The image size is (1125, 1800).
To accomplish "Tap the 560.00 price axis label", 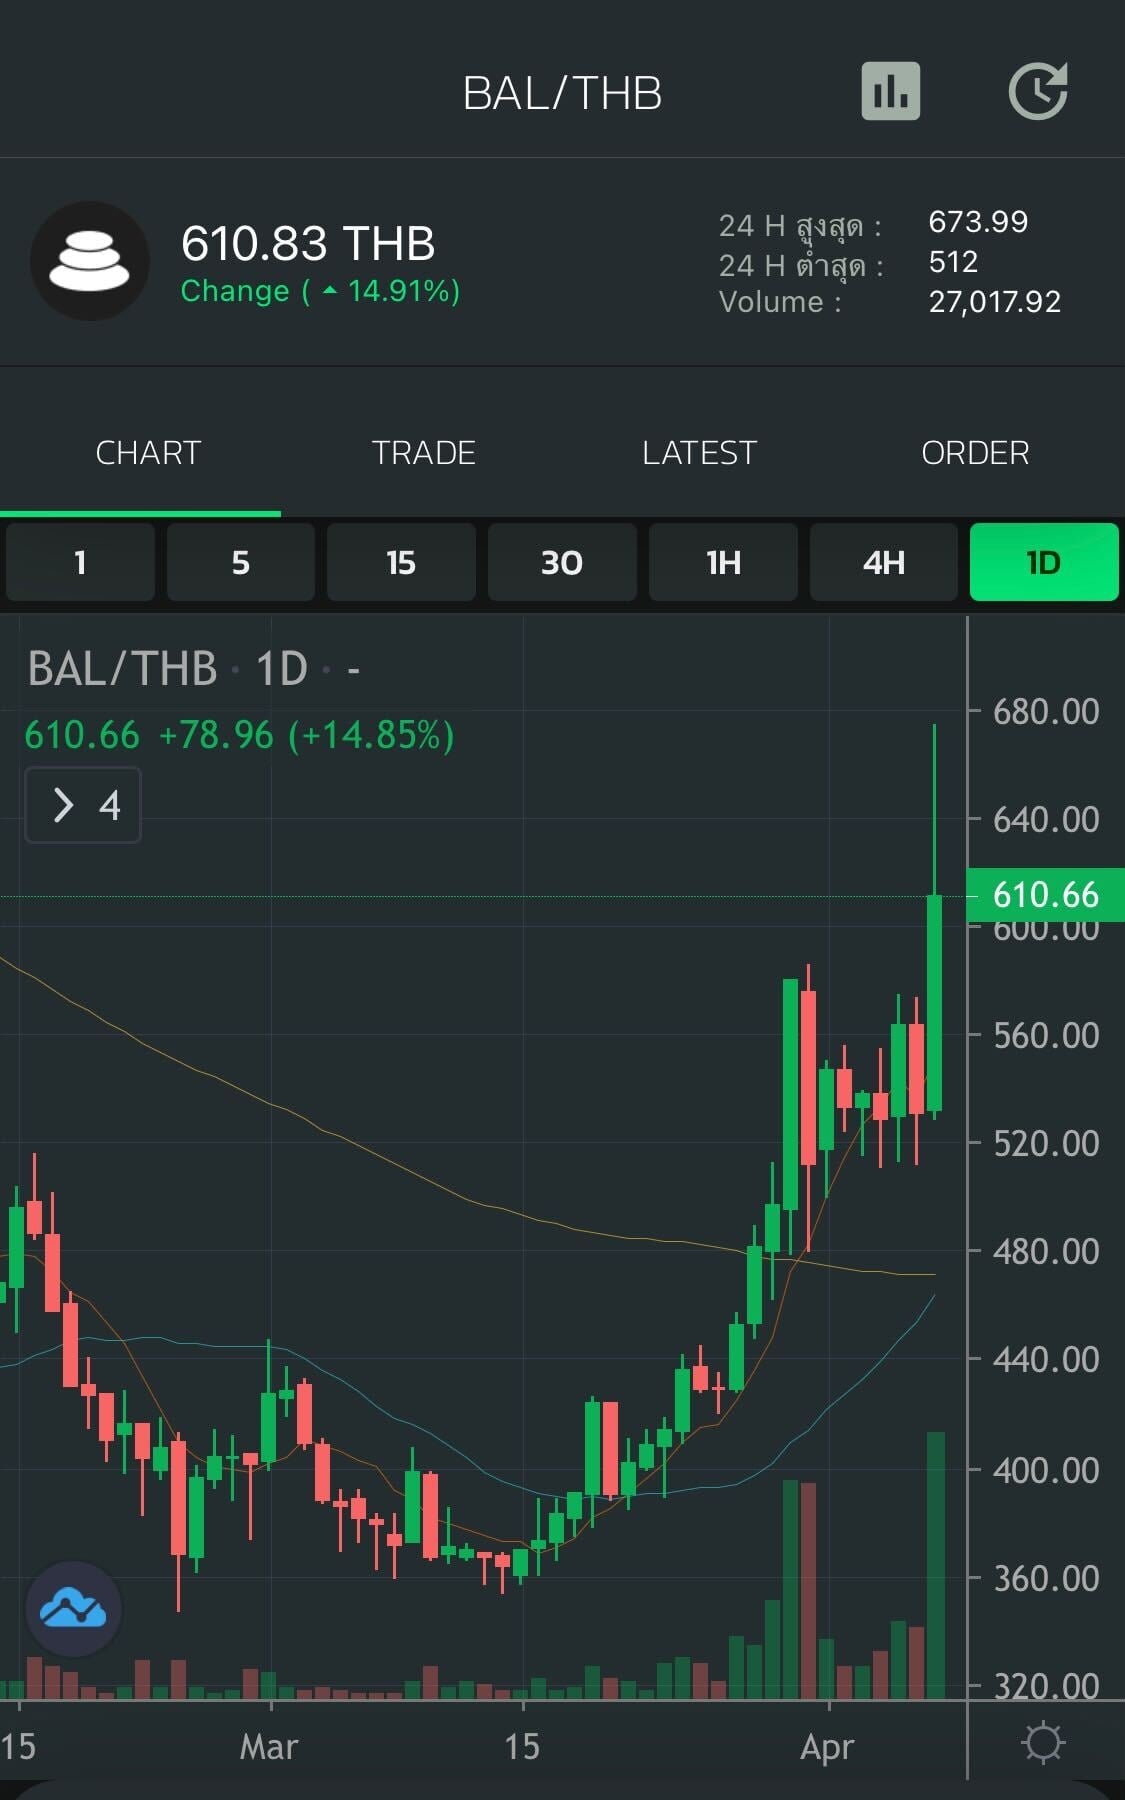I will [x=1046, y=1035].
